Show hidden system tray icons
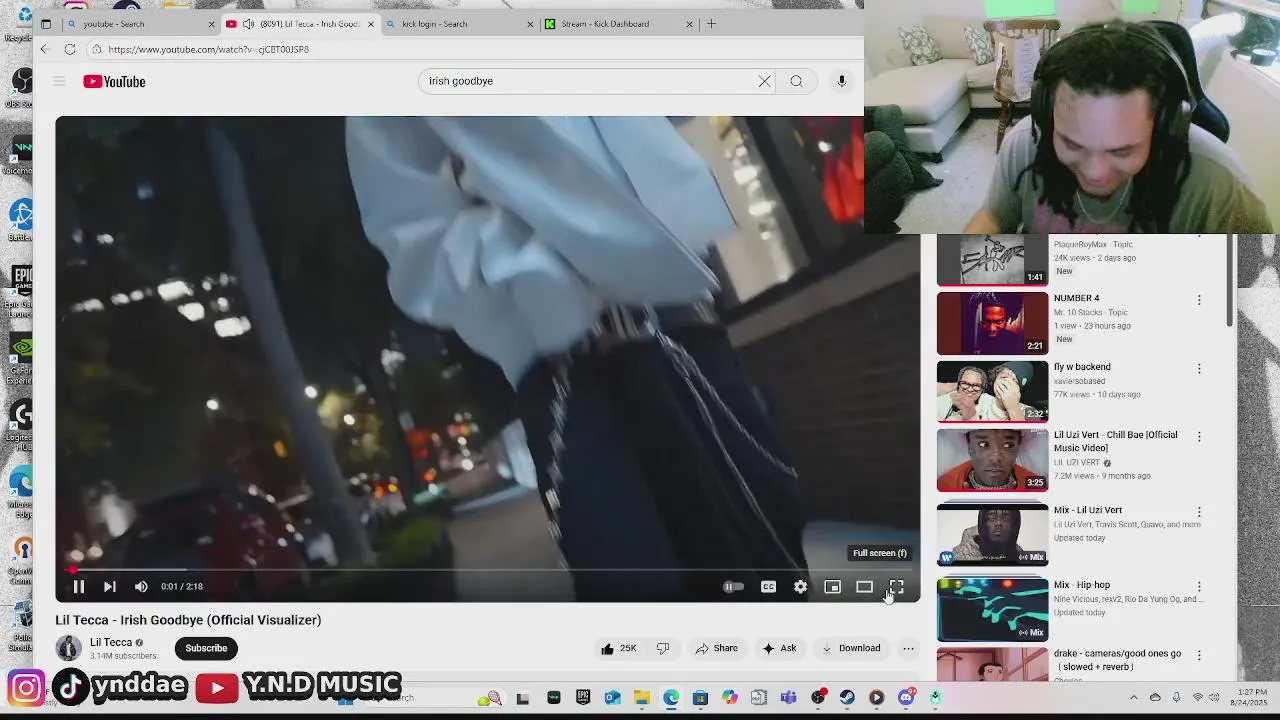 click(x=1133, y=697)
